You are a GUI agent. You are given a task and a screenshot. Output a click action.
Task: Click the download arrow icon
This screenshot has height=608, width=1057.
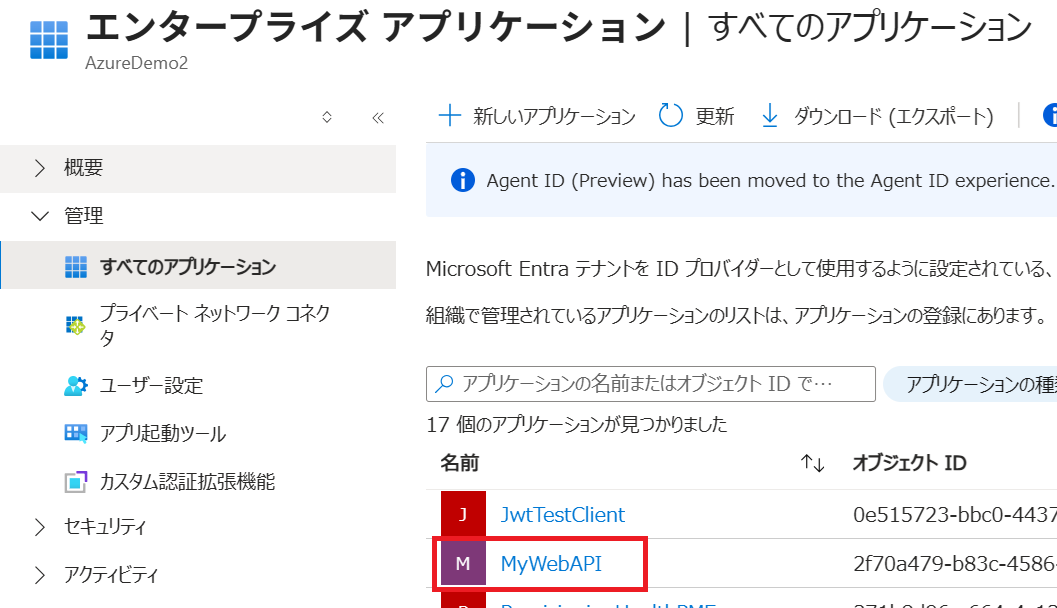pyautogui.click(x=770, y=116)
